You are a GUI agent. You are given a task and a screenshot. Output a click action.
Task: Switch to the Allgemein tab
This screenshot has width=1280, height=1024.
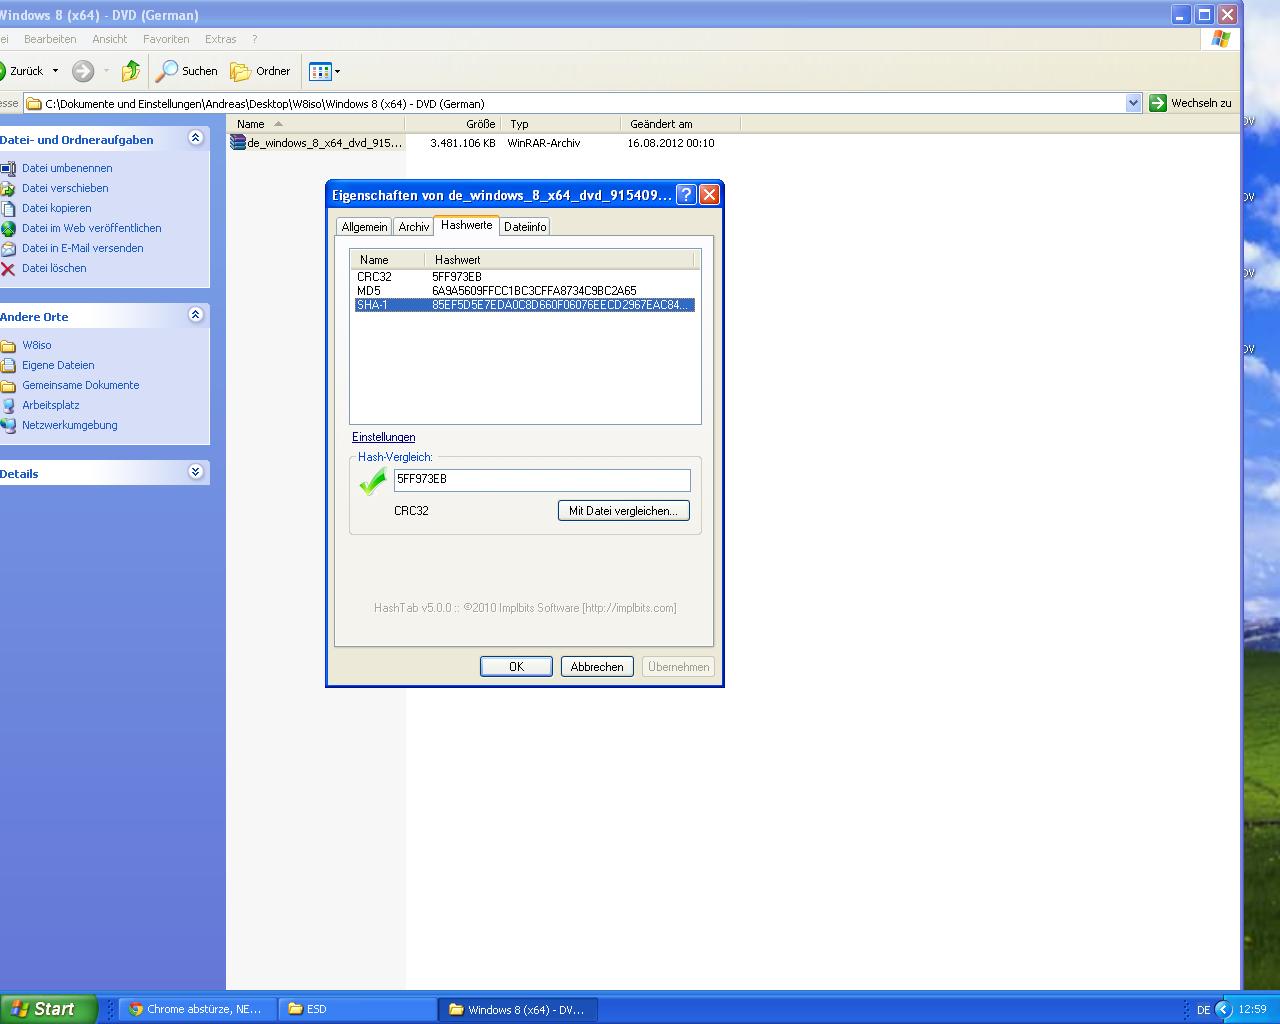(x=364, y=227)
